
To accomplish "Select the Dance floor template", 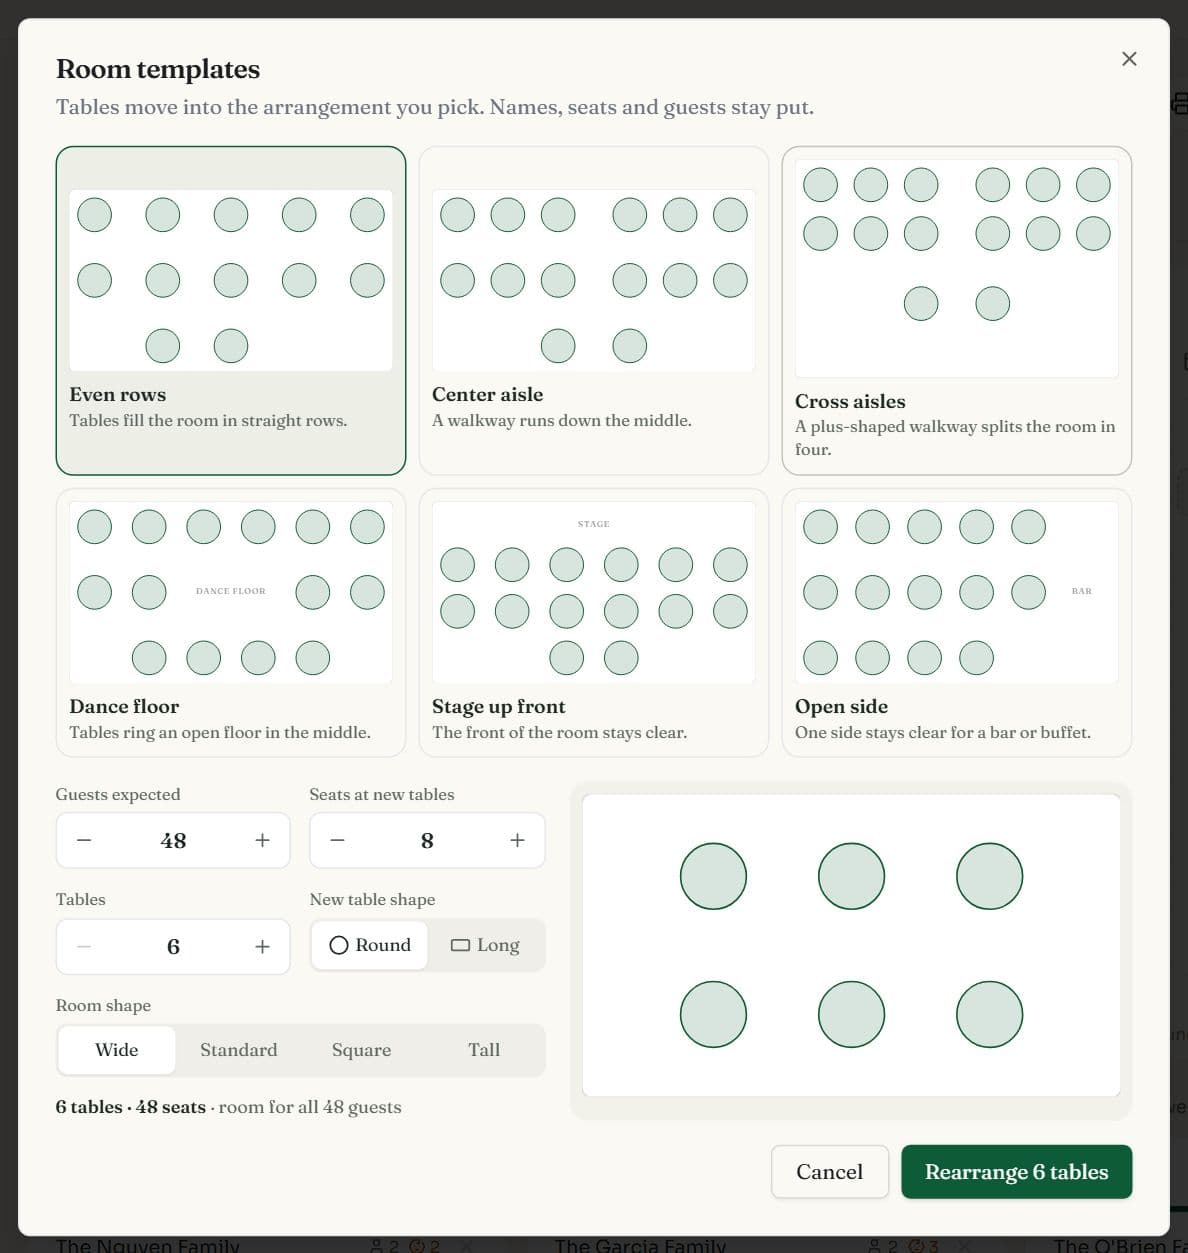I will [x=231, y=623].
